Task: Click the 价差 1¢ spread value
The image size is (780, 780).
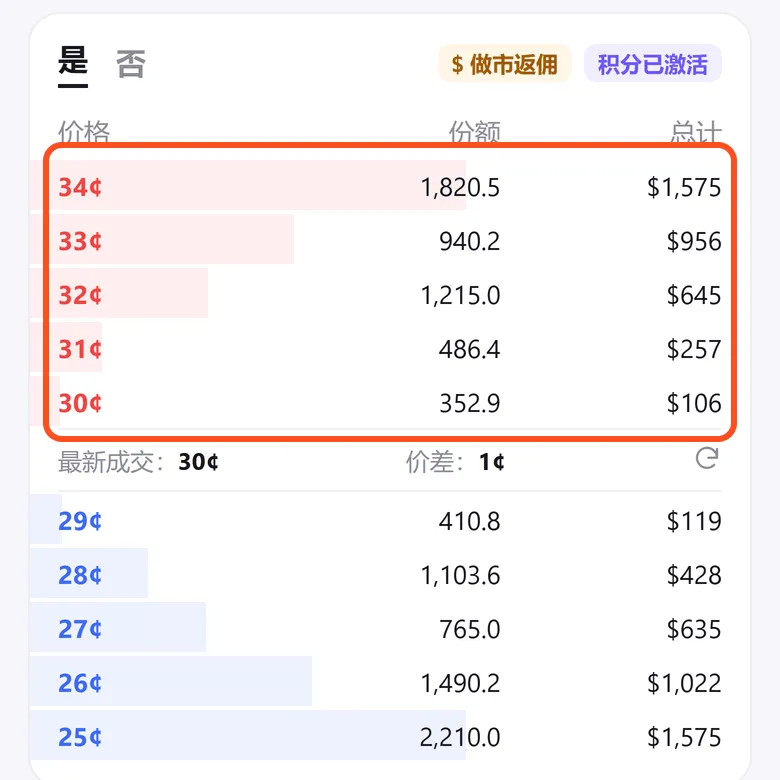Action: pos(492,462)
